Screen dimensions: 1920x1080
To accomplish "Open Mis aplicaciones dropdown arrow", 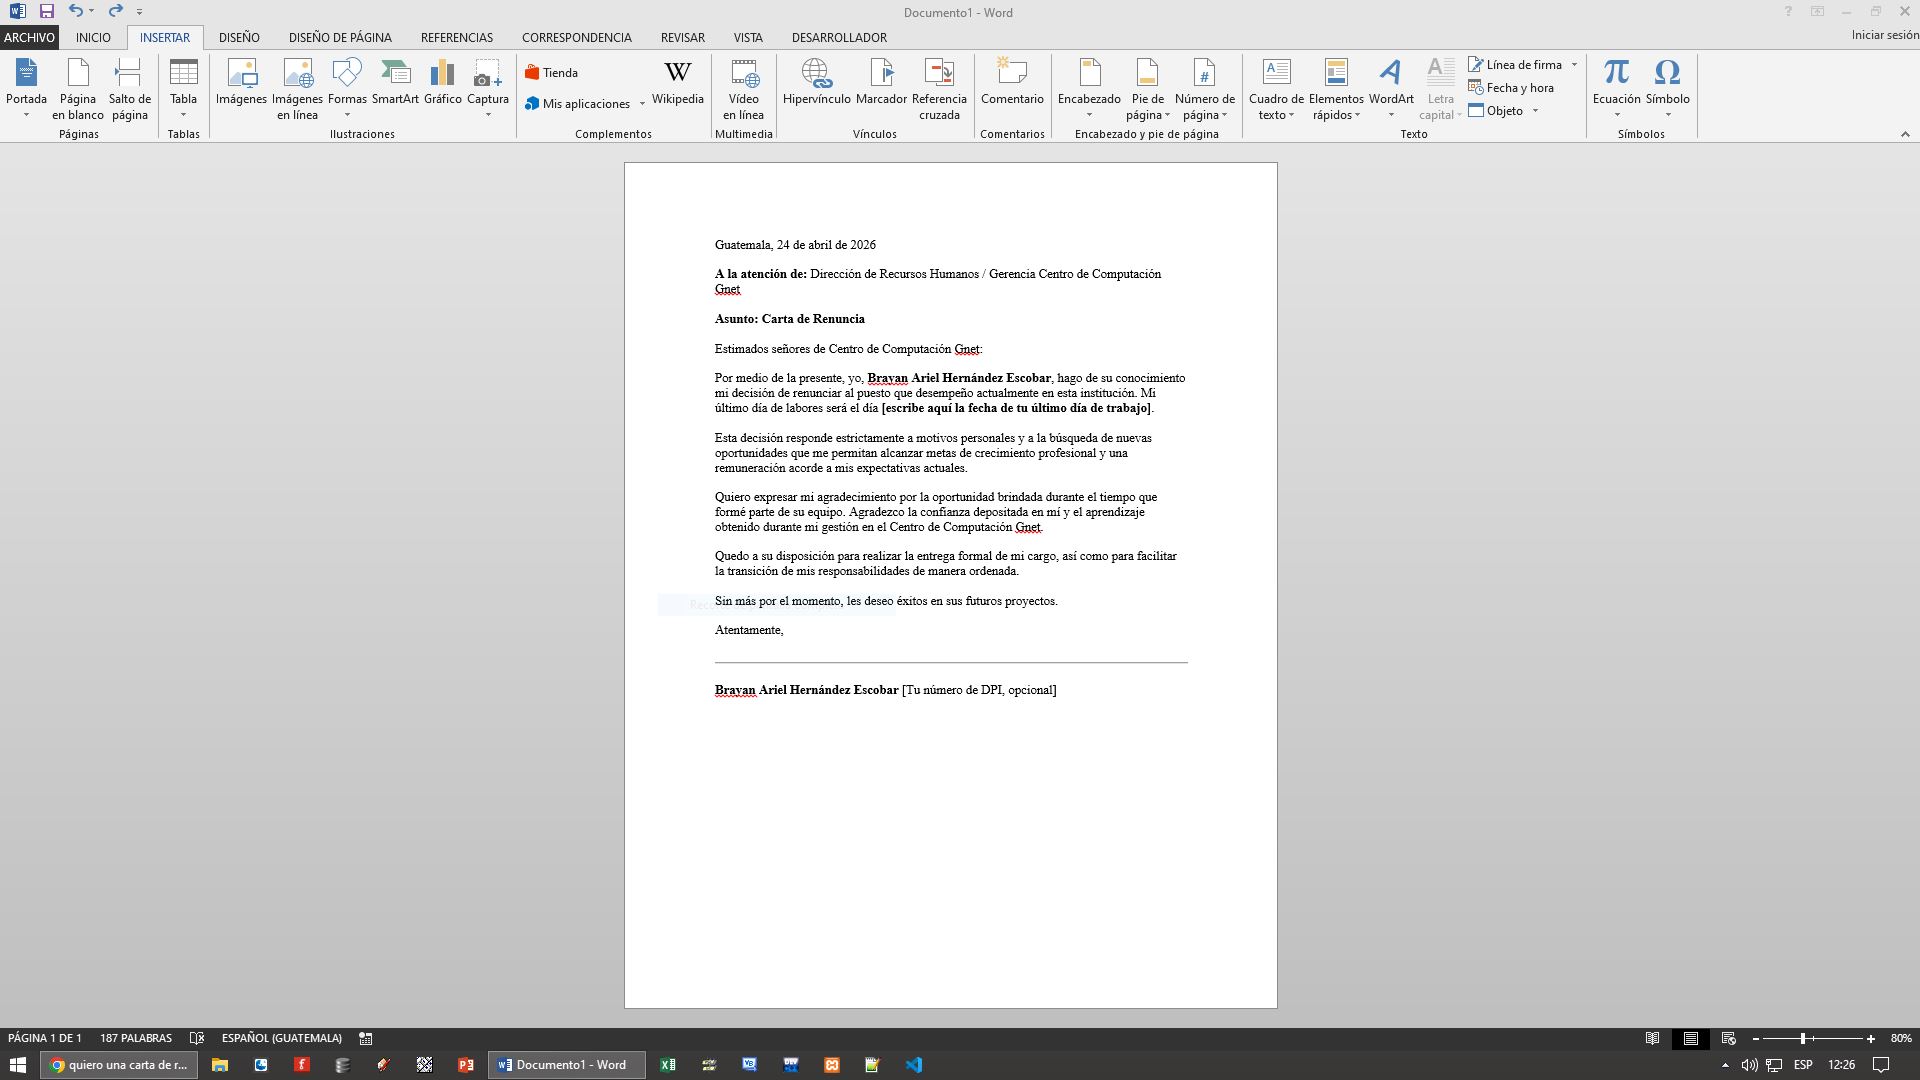I will [642, 104].
